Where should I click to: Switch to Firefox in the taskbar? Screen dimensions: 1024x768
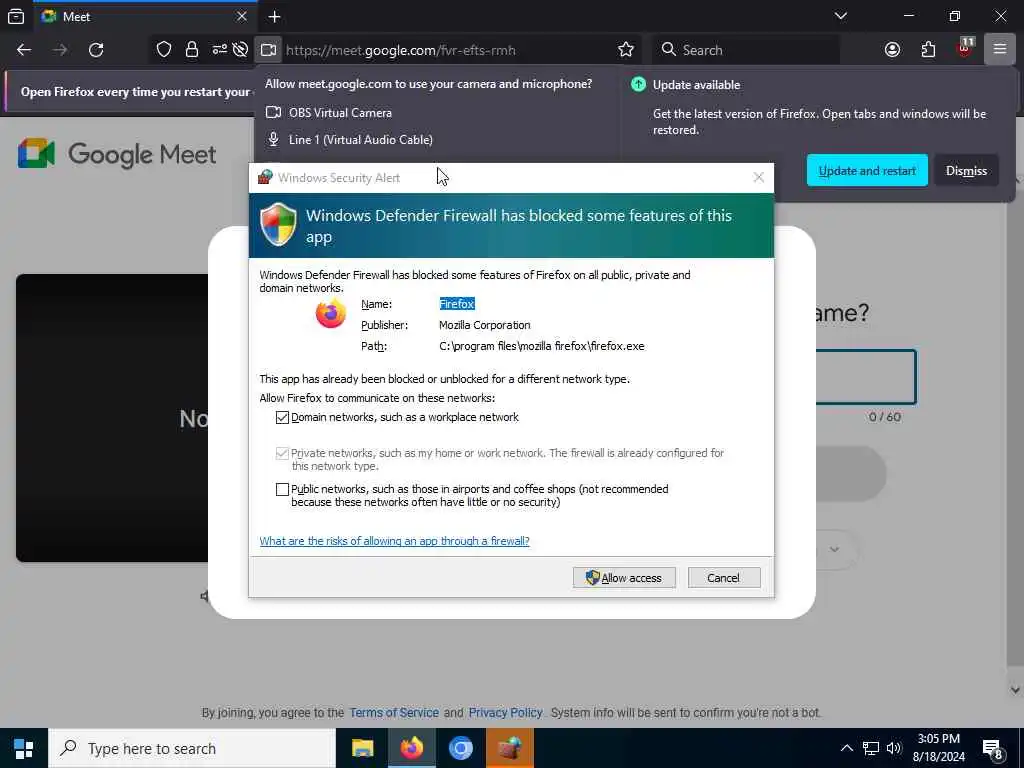[x=411, y=748]
